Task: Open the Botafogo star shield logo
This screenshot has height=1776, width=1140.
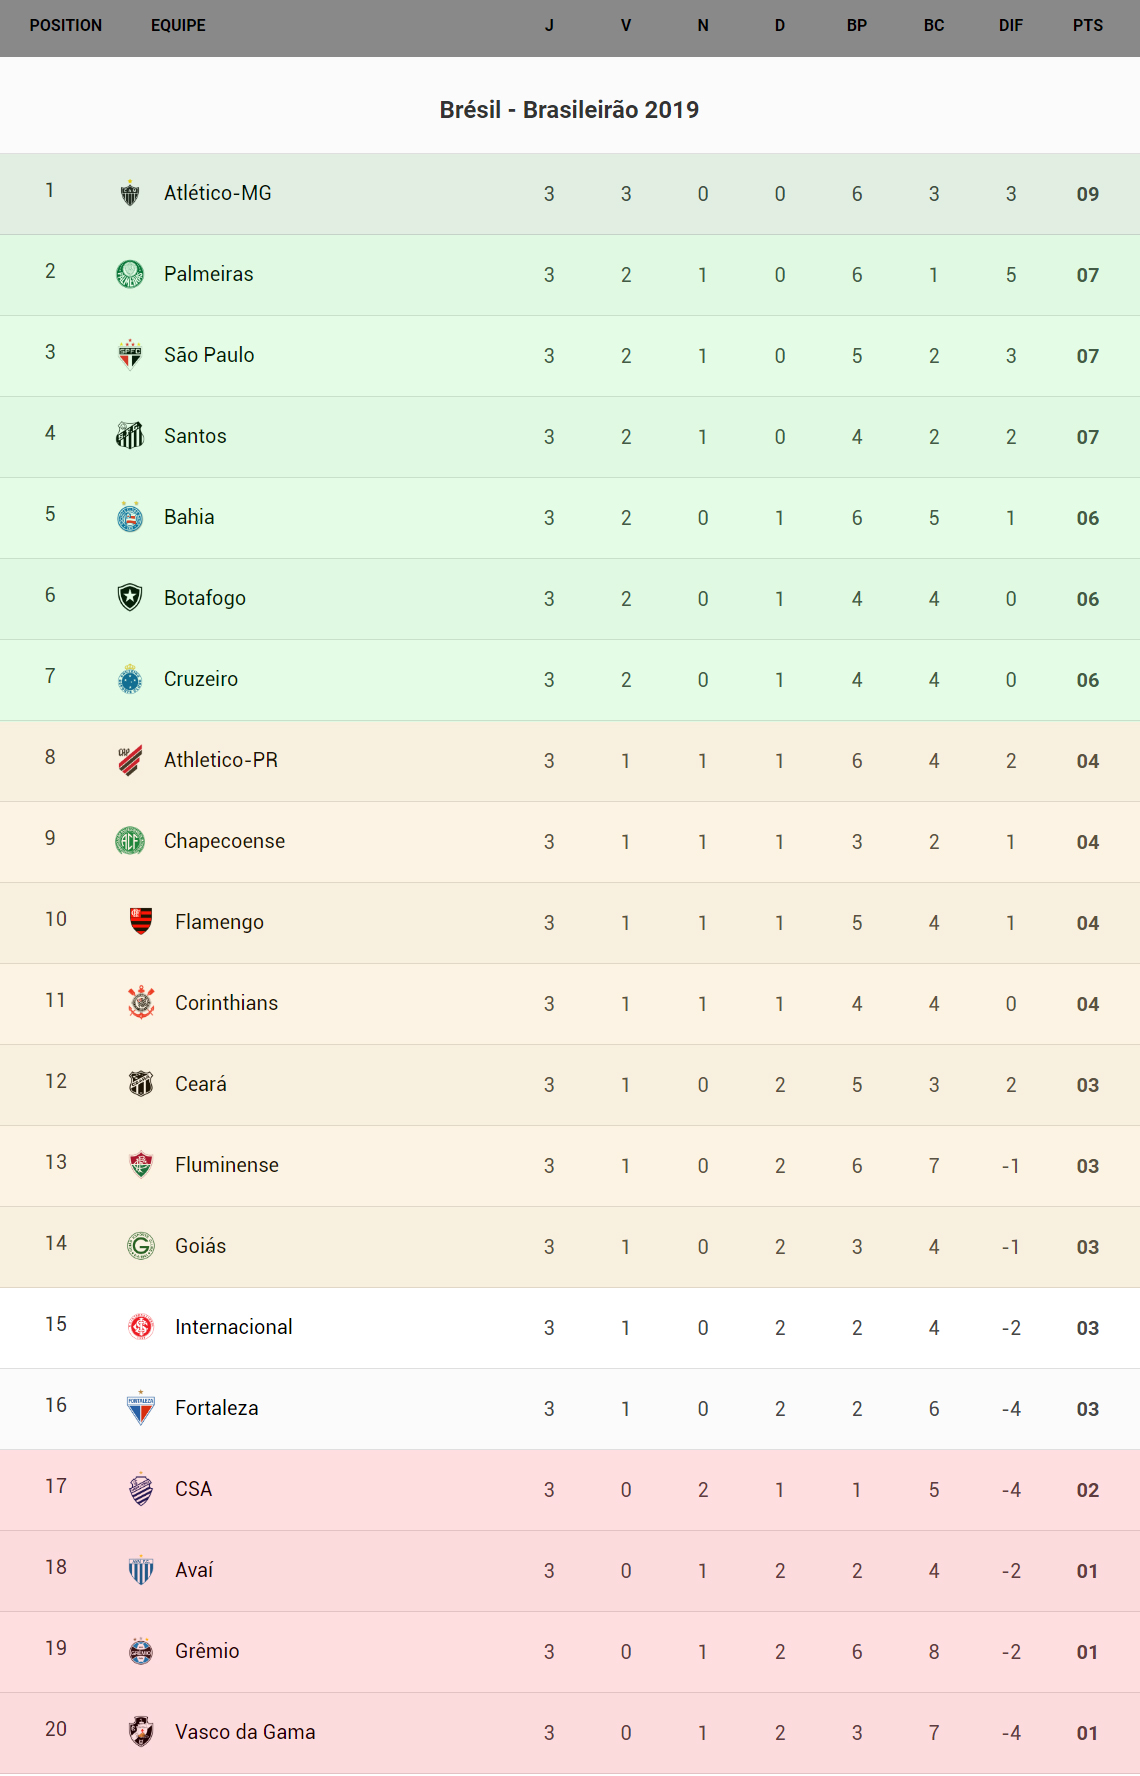Action: coord(130,598)
